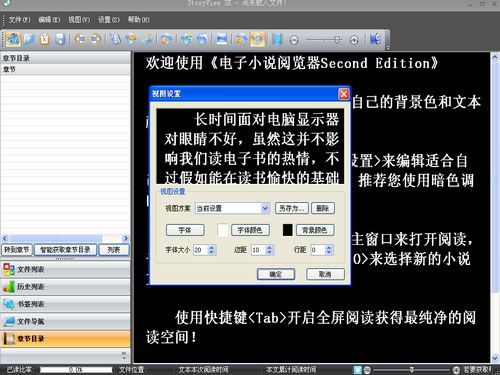500x375 pixels.
Task: Click the preview text box in dialog
Action: click(x=250, y=146)
